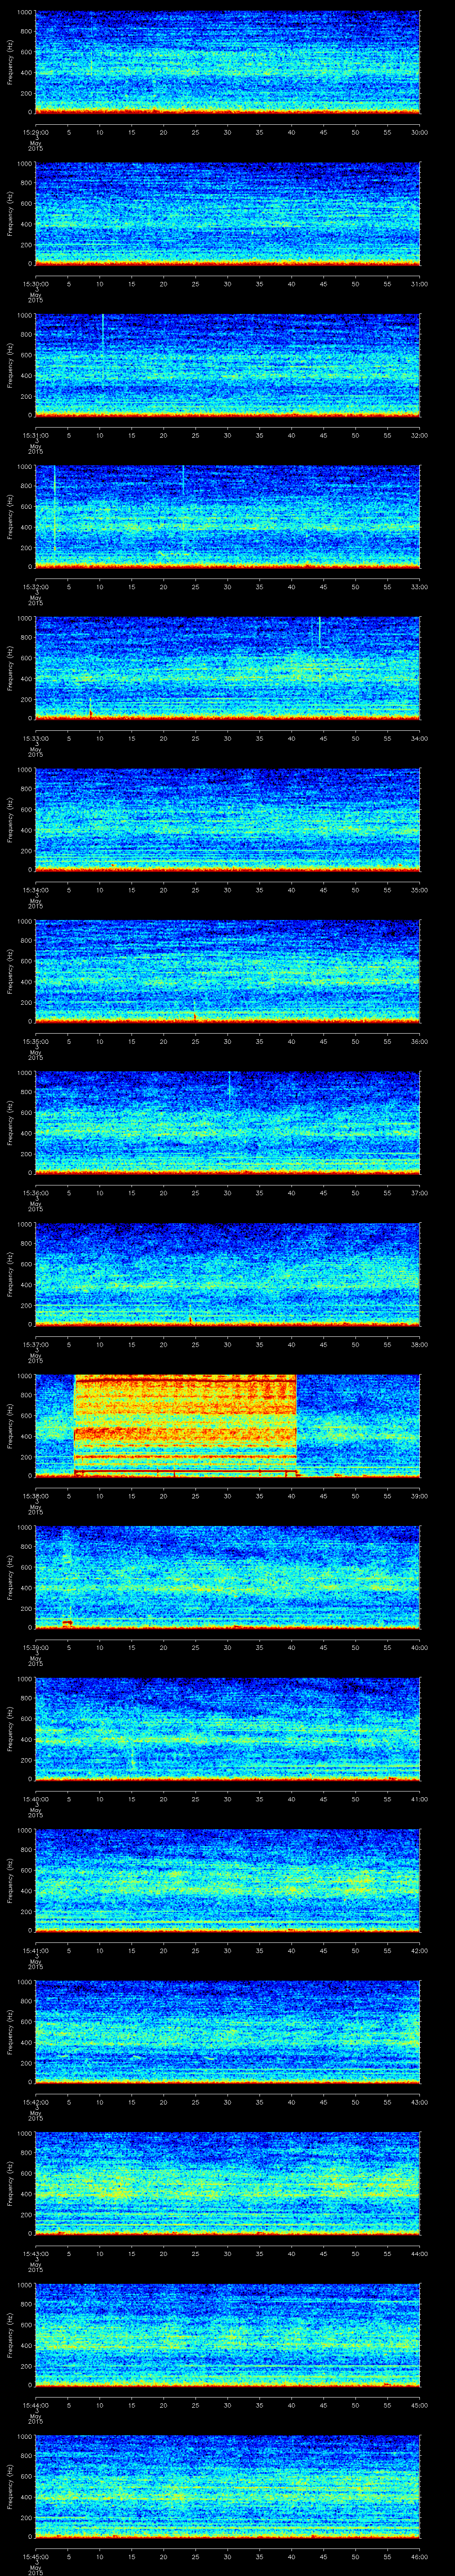455x2576 pixels.
Task: Click Frequency (Hz) axis label of top spectrogram
Action: pos(9,62)
